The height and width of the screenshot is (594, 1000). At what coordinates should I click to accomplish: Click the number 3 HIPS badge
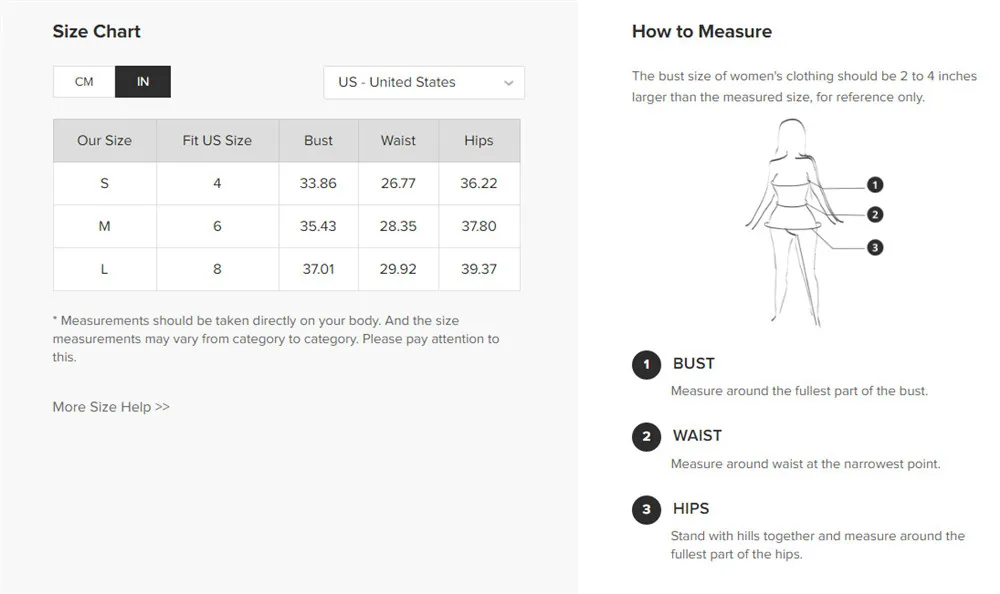coord(646,510)
